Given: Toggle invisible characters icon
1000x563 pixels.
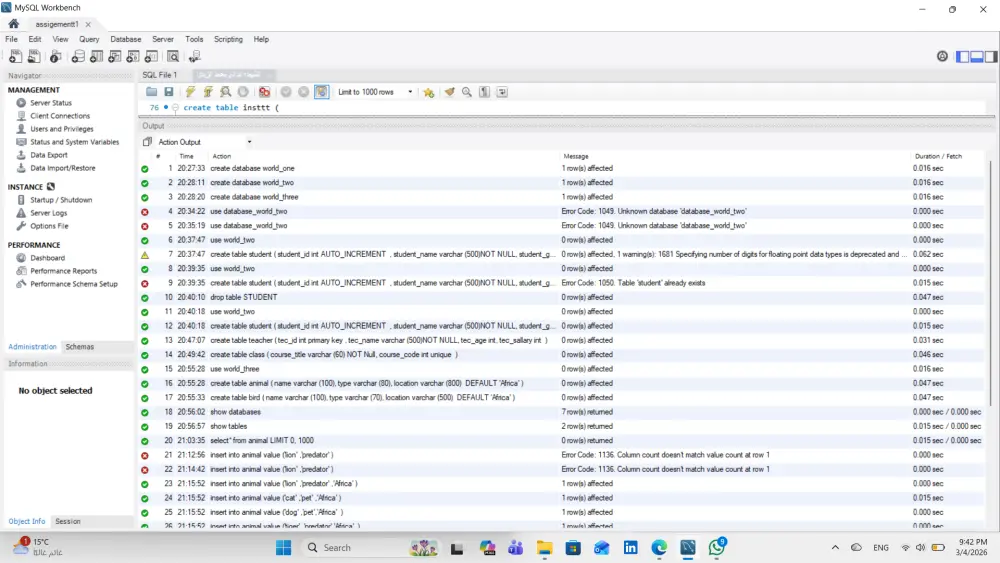Looking at the screenshot, I should (485, 92).
